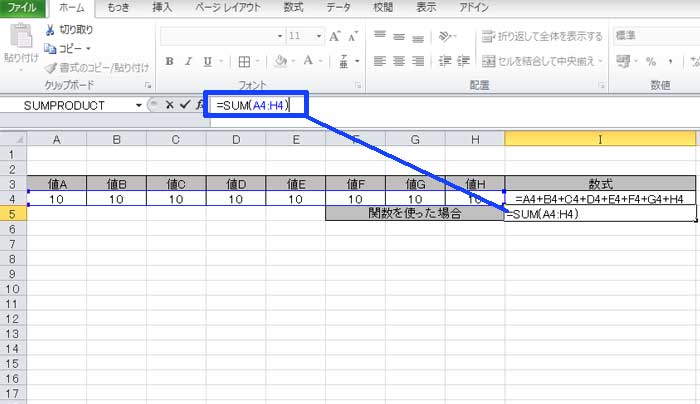Open the 配置 dialog launcher
The width and height of the screenshot is (700, 404).
601,85
